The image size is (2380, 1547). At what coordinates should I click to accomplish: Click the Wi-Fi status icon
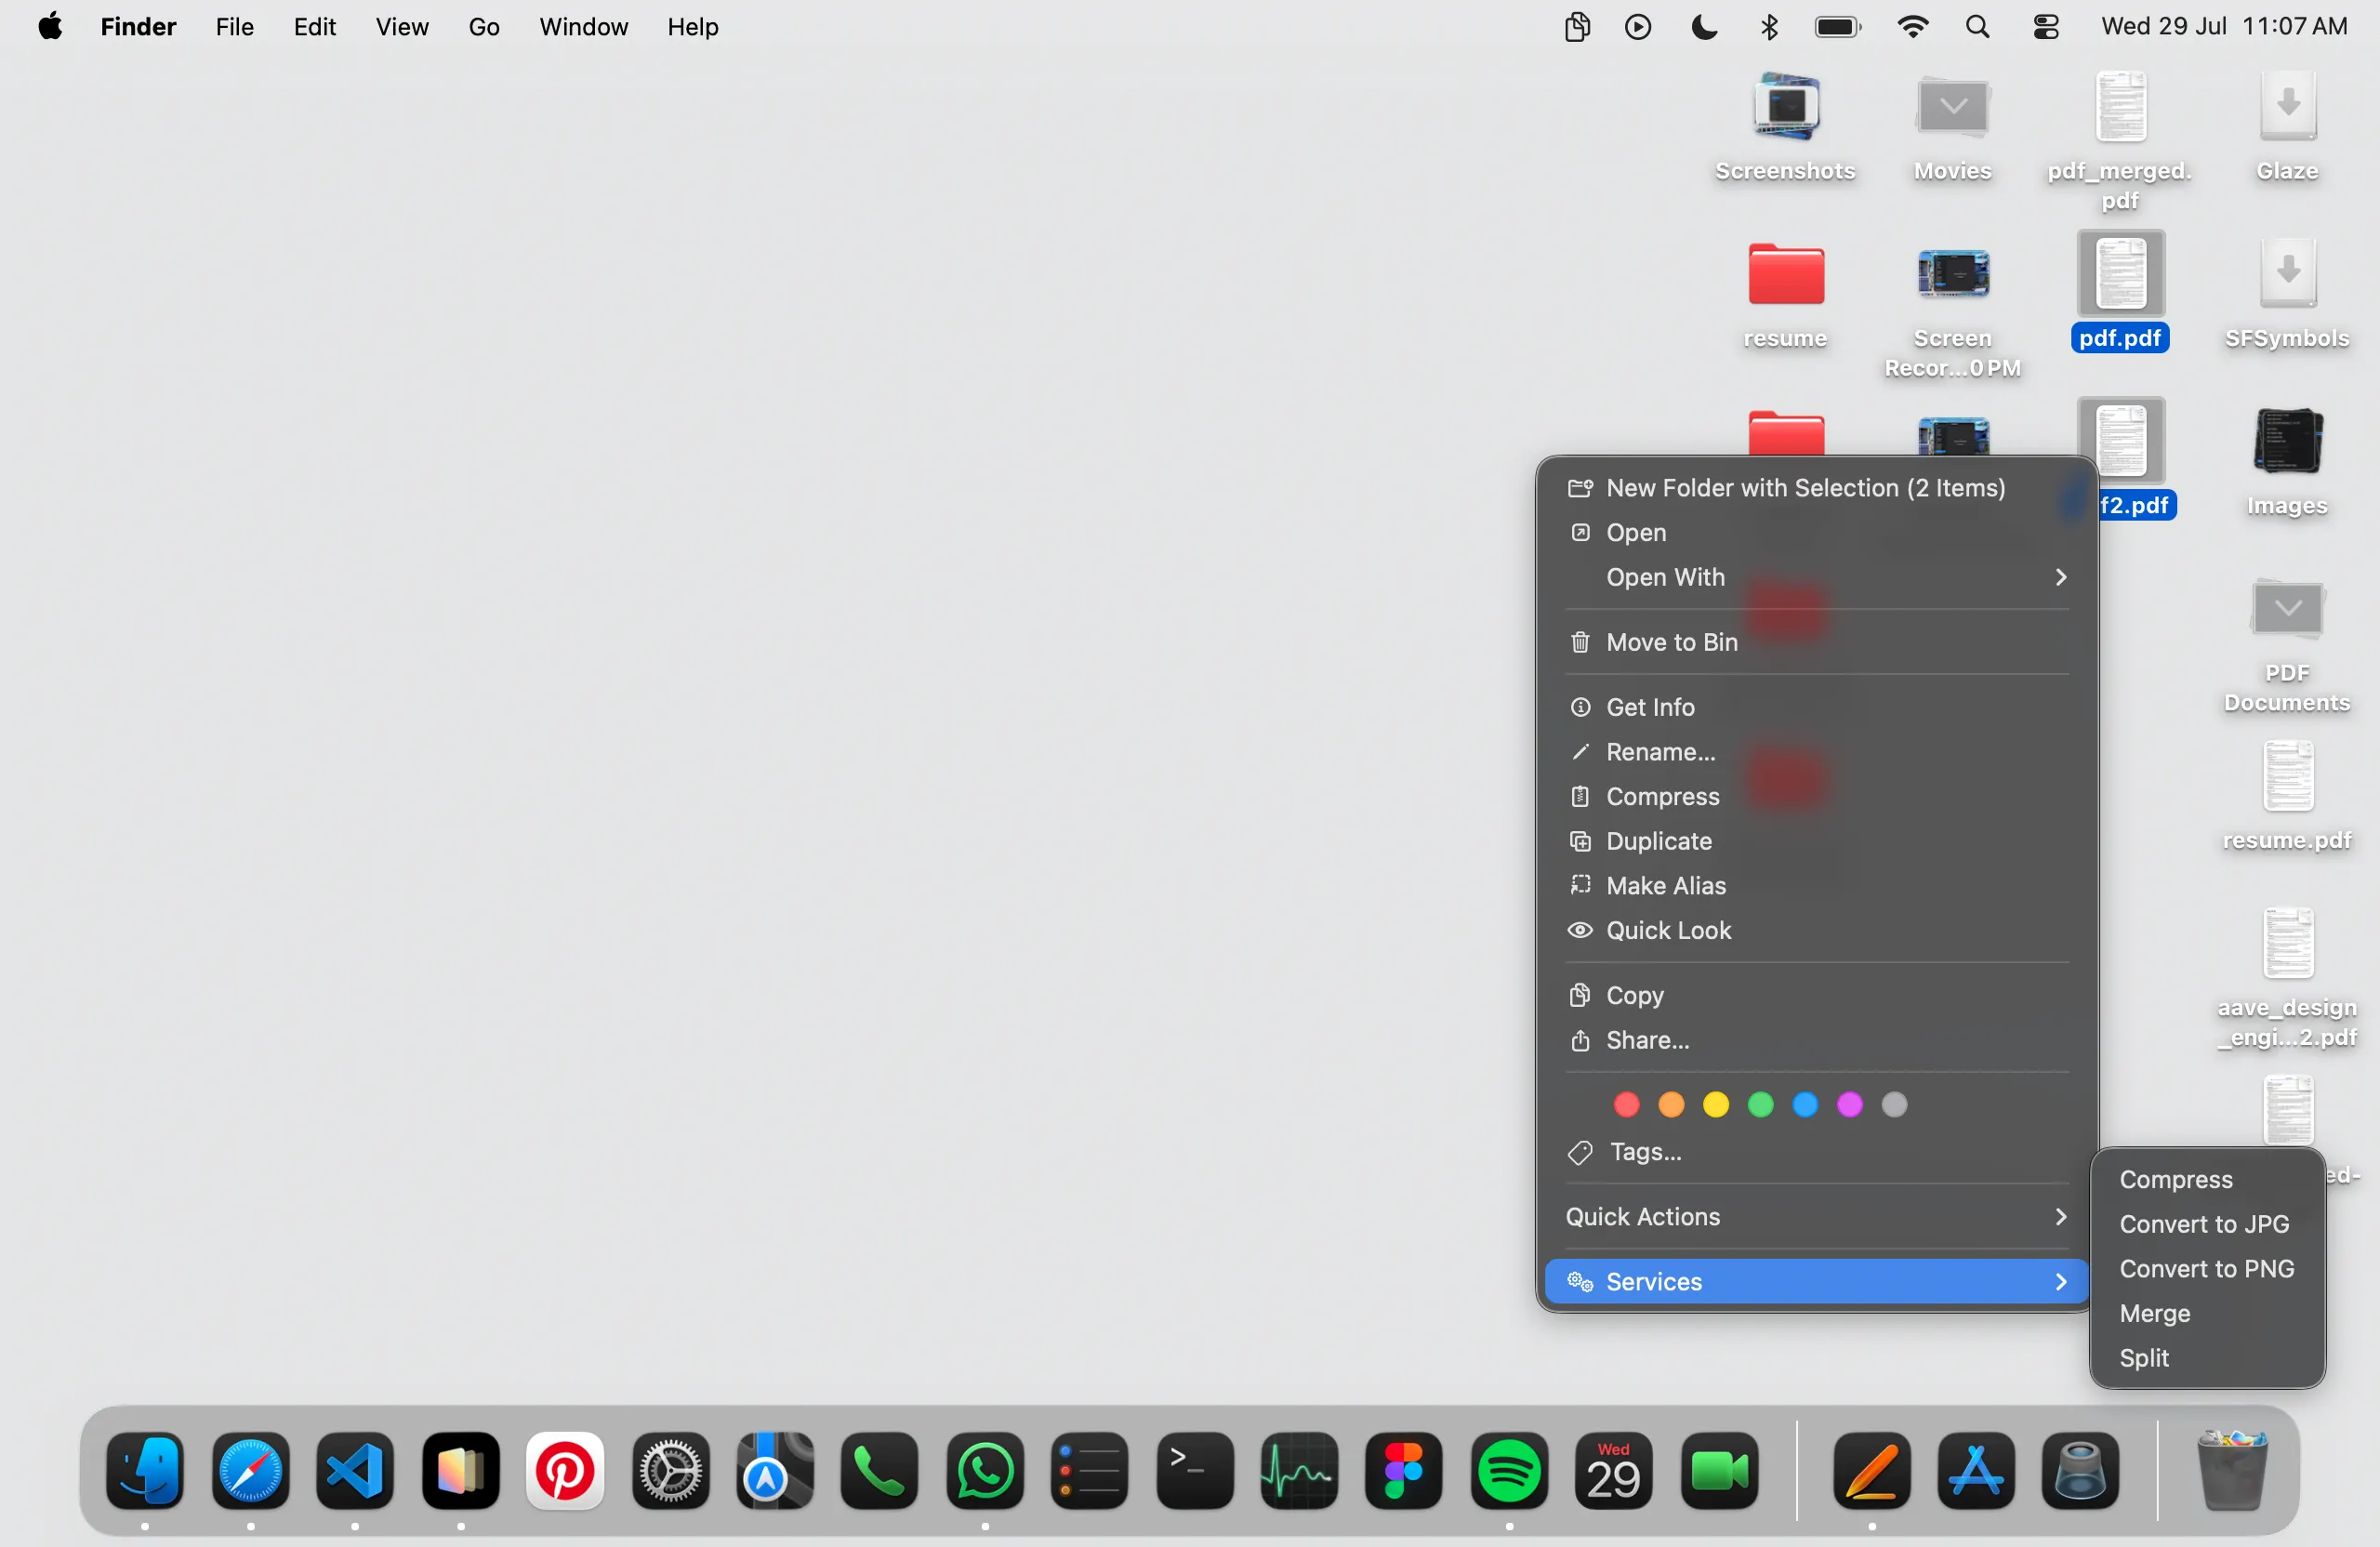coord(1912,27)
